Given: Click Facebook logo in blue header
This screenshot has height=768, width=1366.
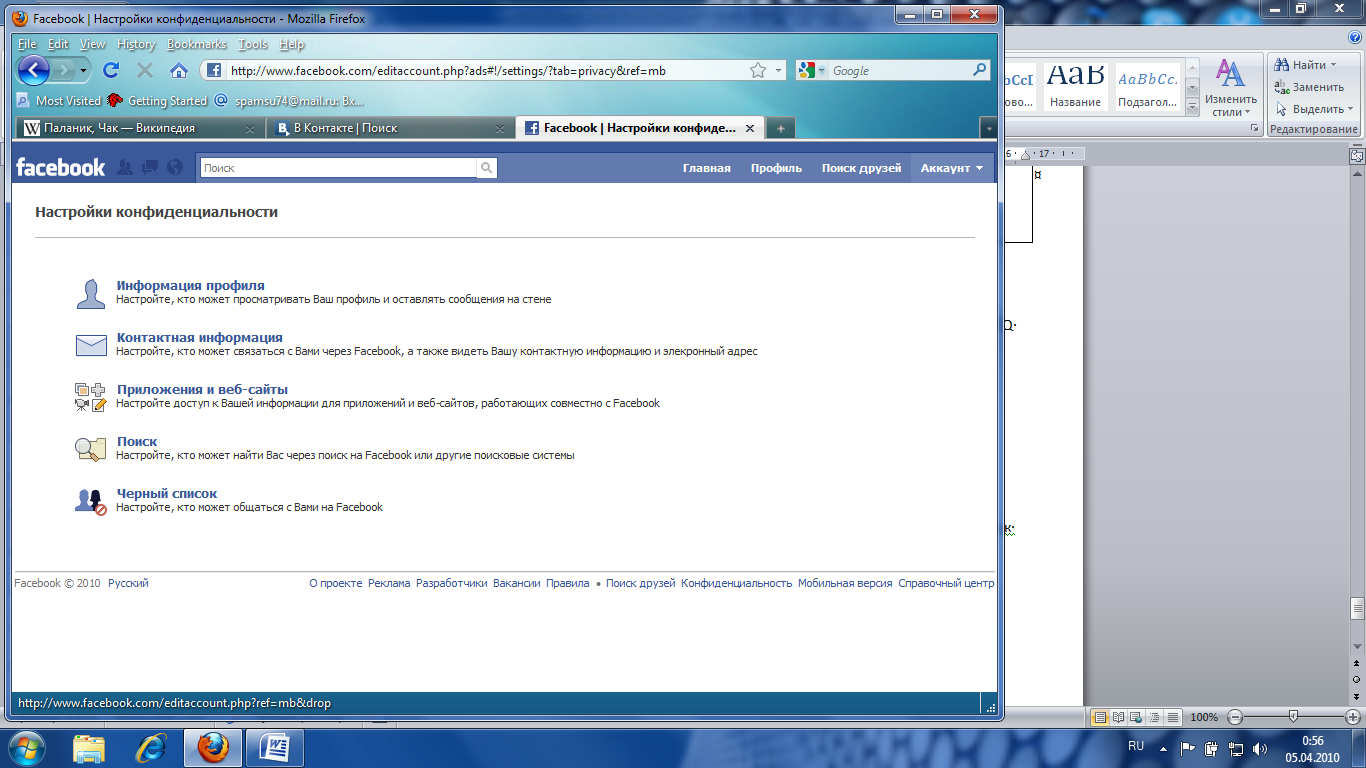Looking at the screenshot, I should pyautogui.click(x=60, y=168).
